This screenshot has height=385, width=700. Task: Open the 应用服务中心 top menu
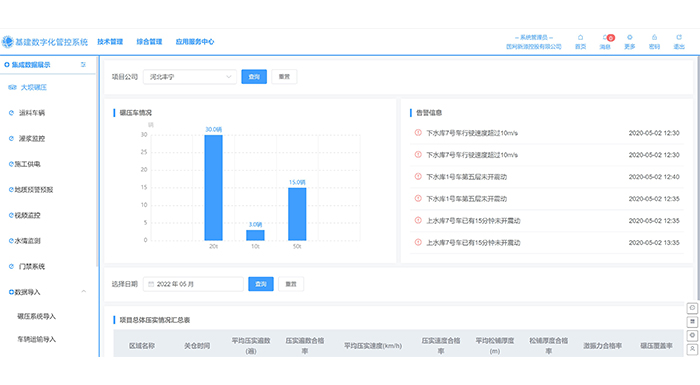(195, 42)
